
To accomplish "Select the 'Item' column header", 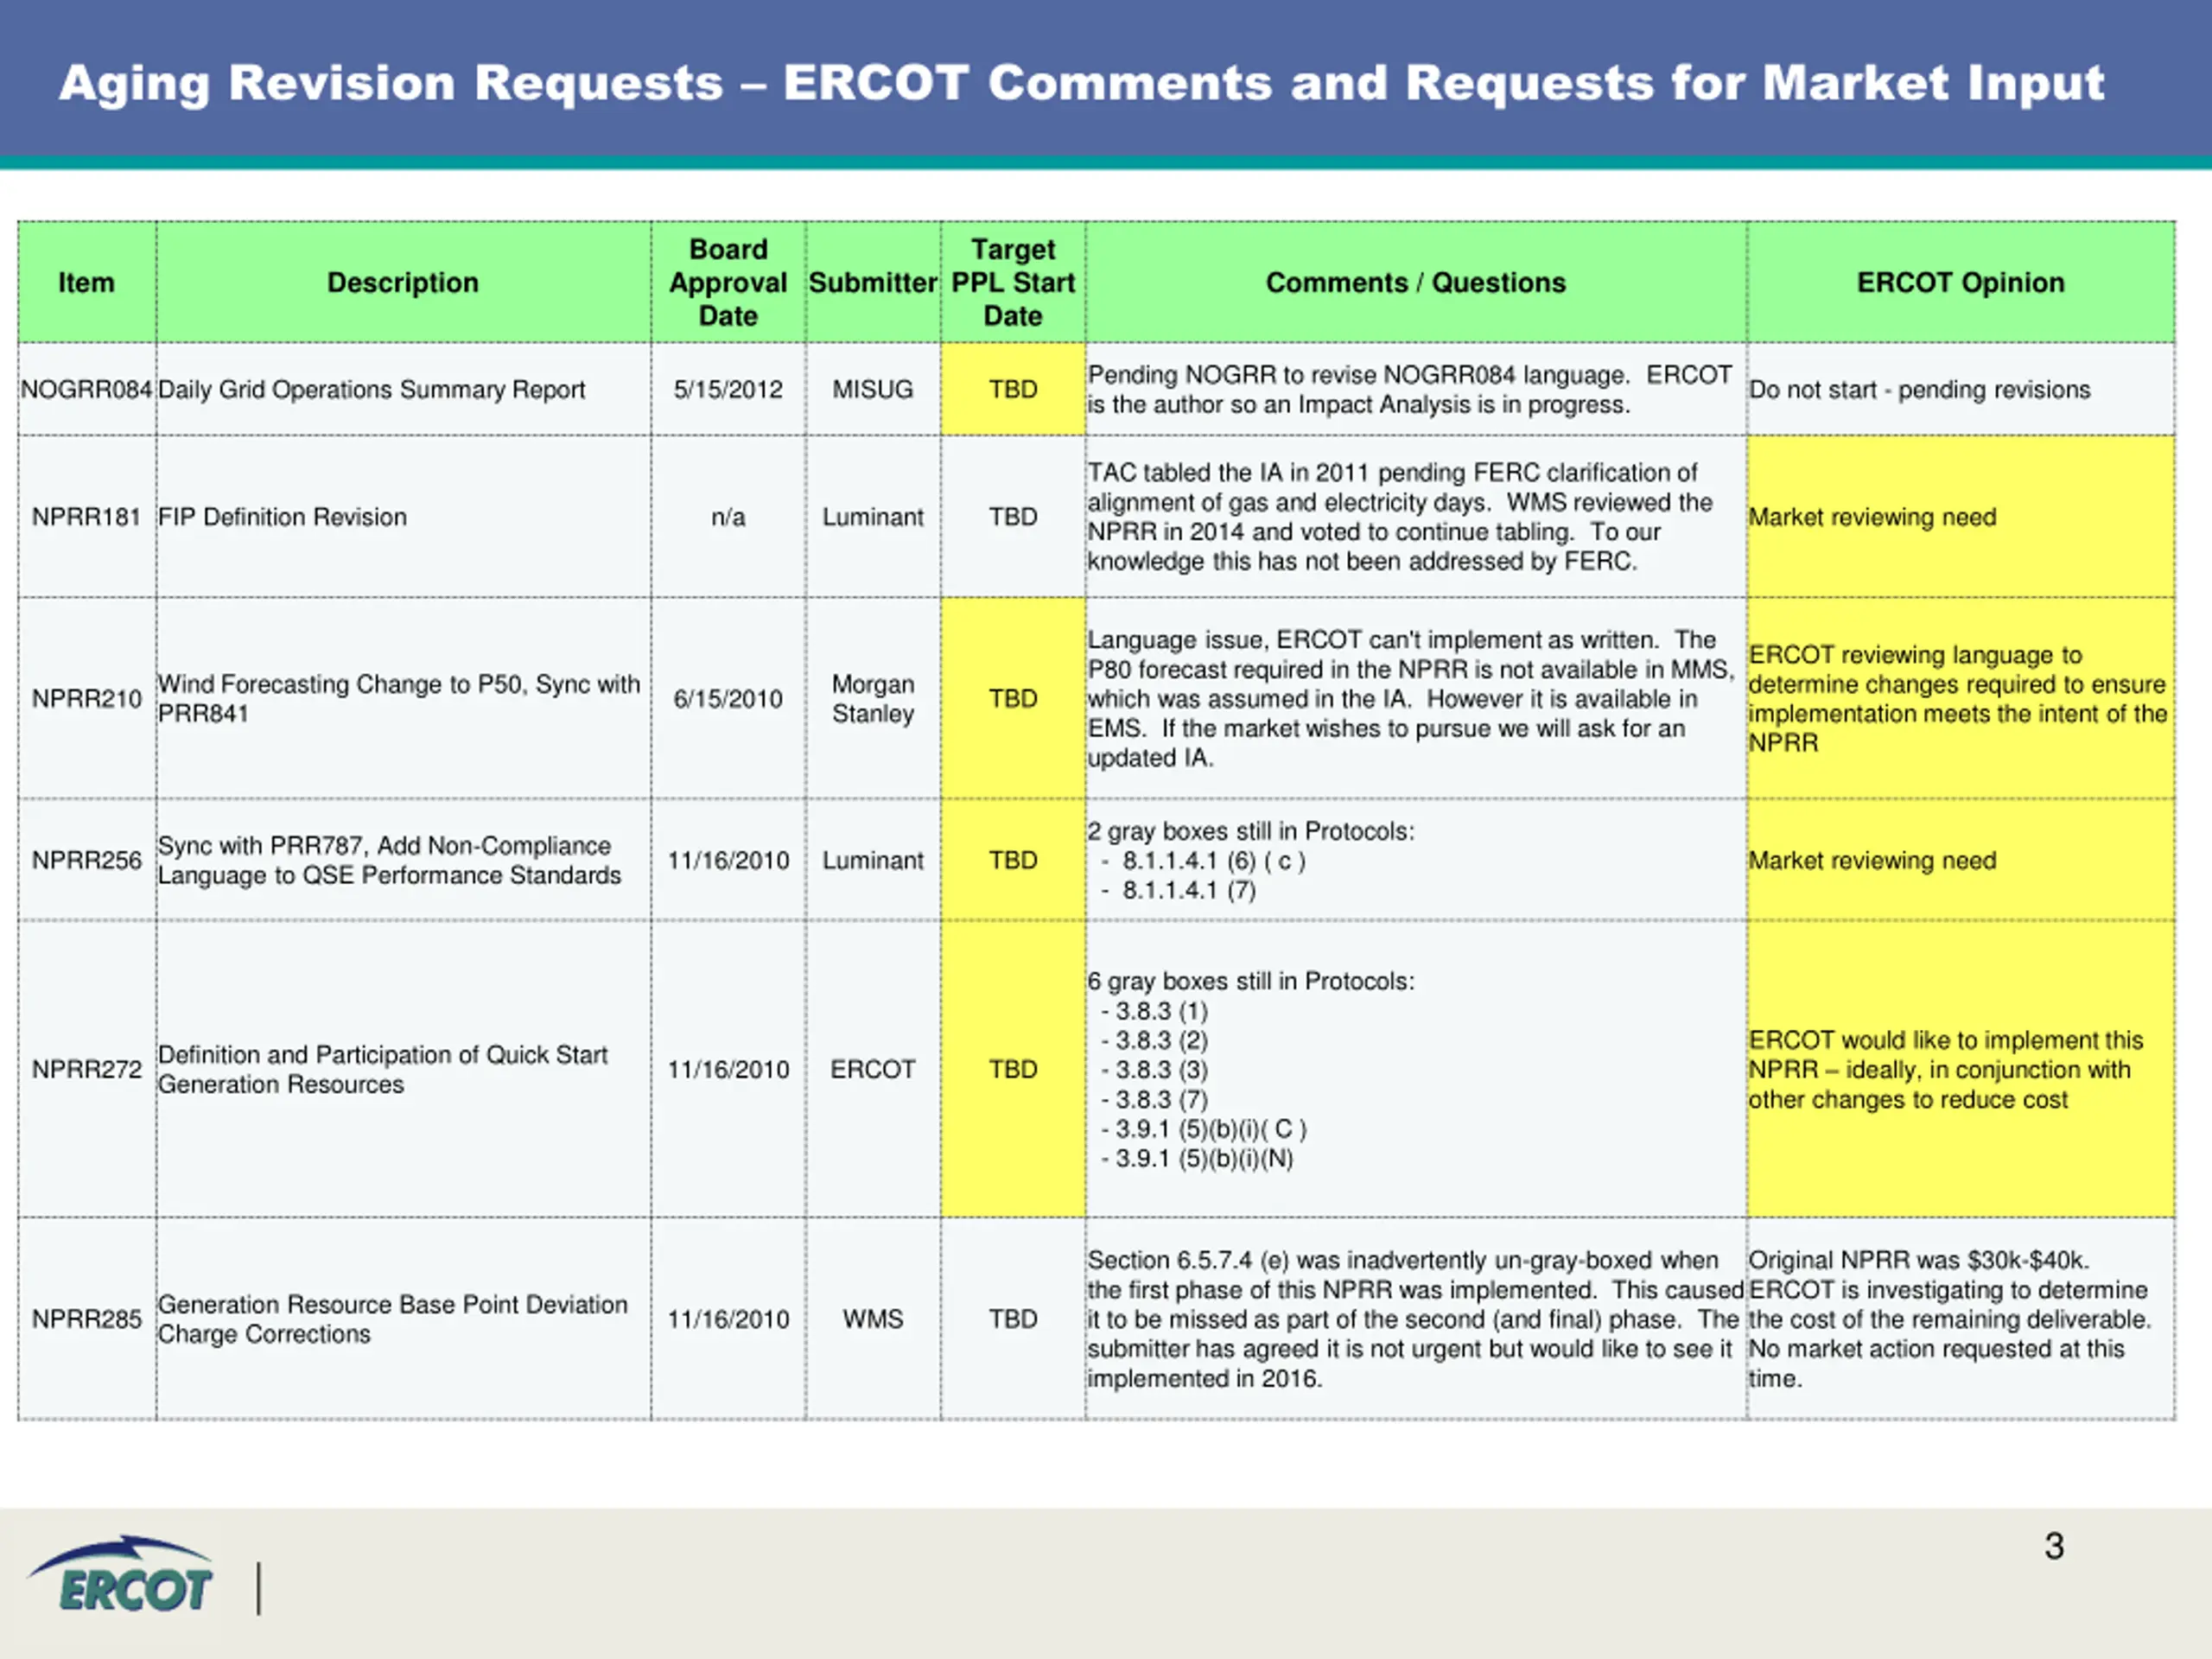I will coord(86,283).
